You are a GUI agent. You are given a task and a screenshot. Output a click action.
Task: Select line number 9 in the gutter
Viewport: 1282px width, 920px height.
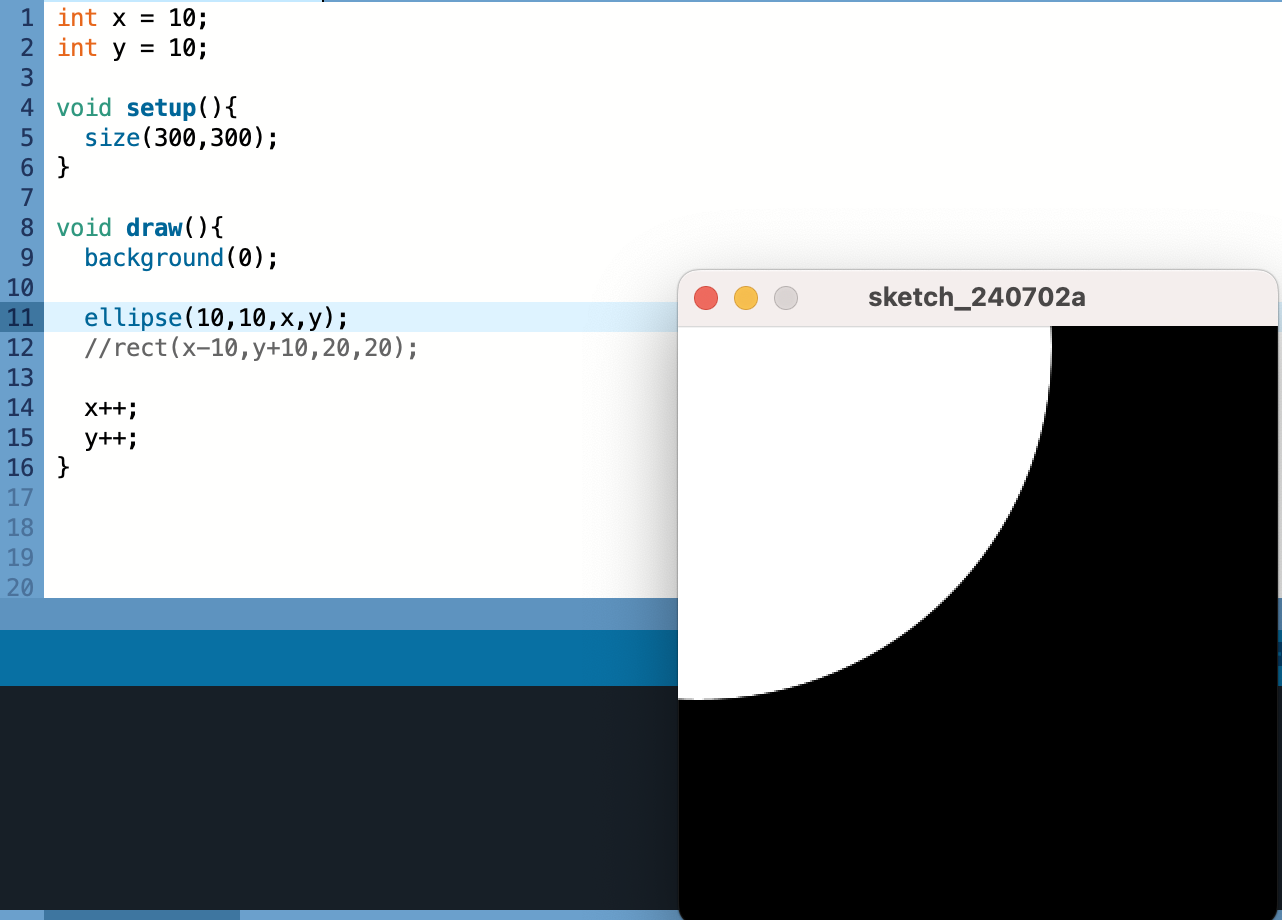[x=26, y=258]
